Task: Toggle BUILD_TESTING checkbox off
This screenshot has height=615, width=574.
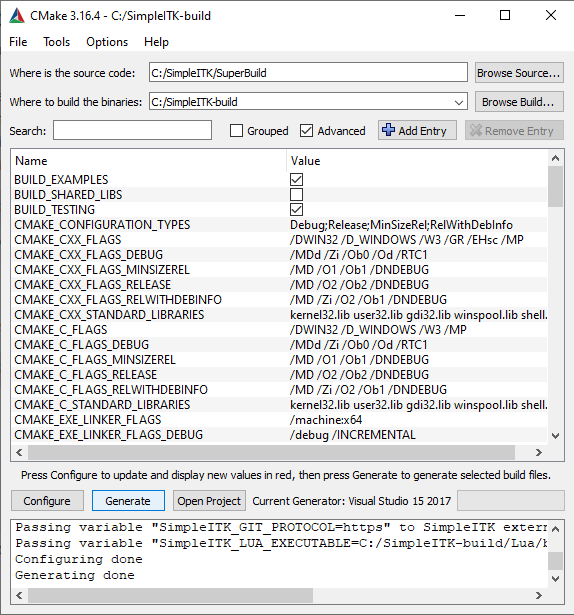Action: coord(297,209)
